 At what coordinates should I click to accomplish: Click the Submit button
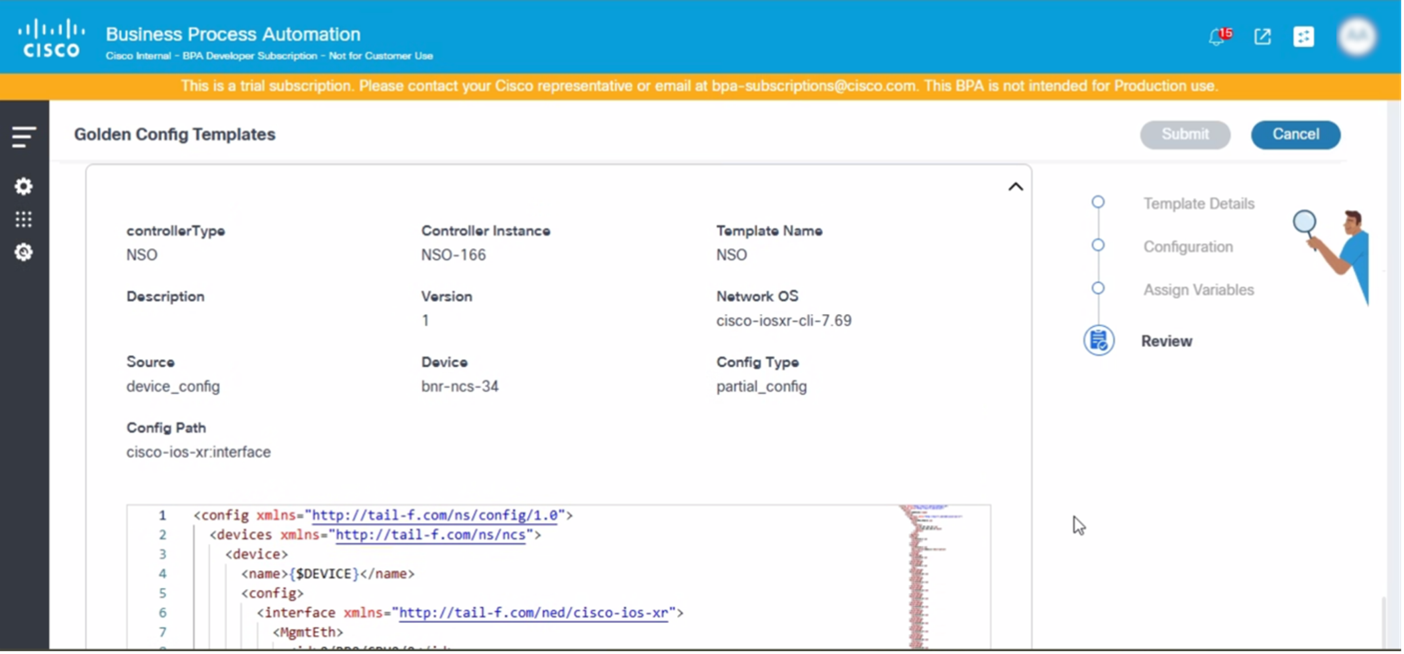point(1185,135)
